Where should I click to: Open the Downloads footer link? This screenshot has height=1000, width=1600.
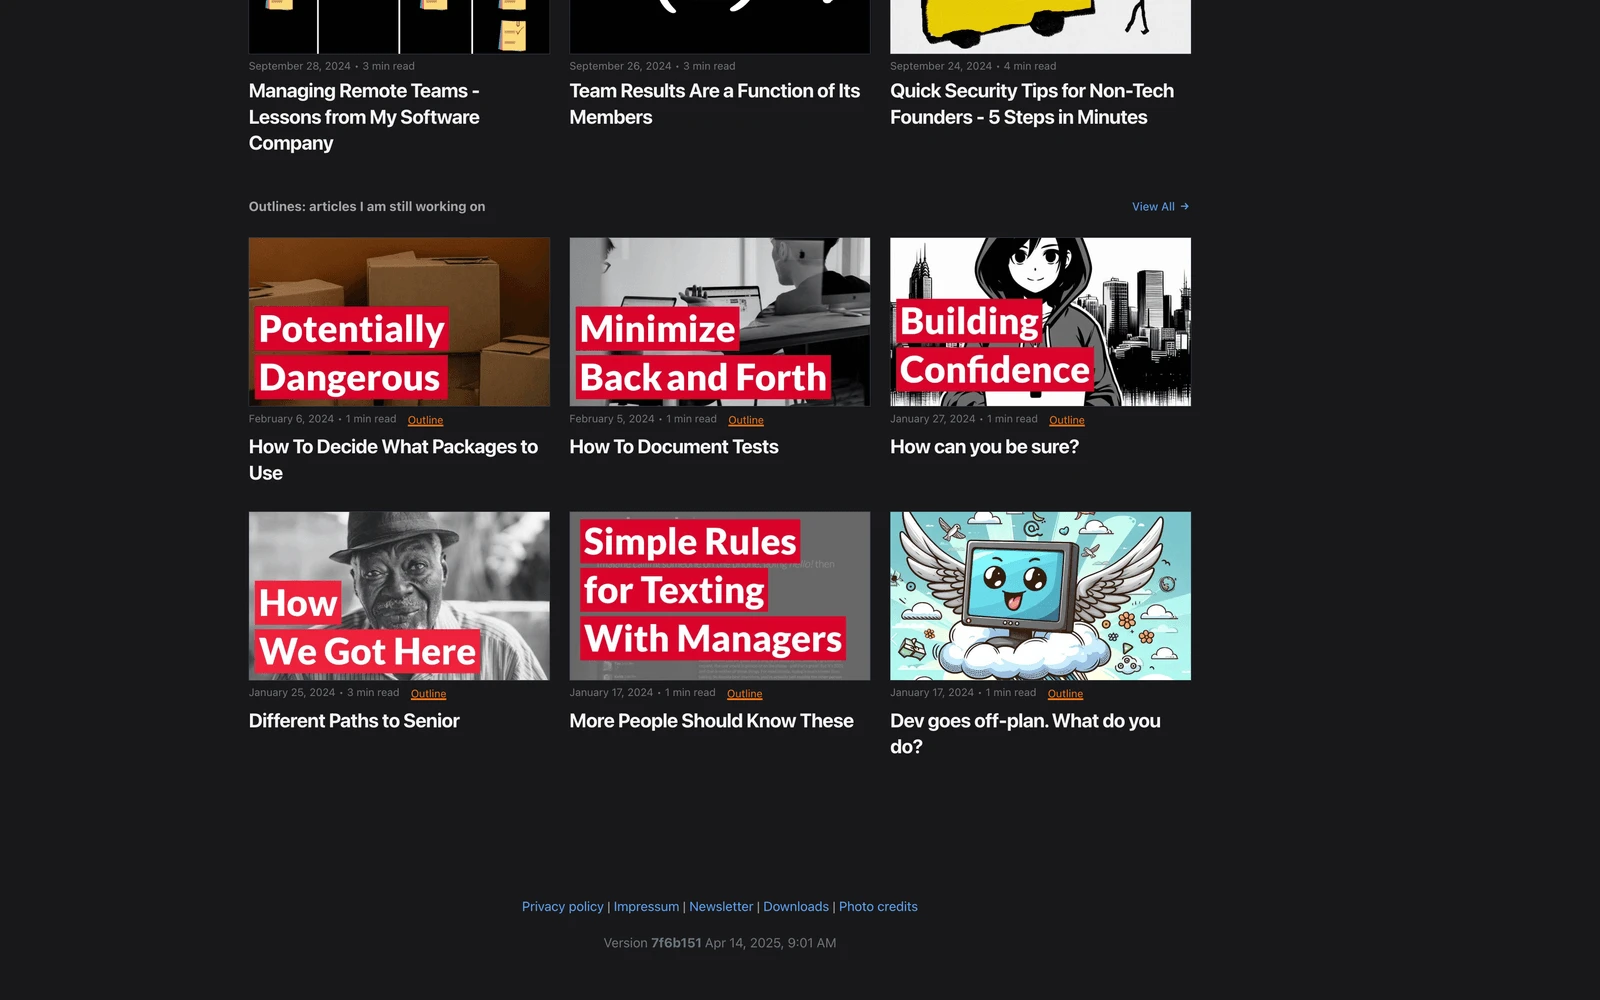coord(796,907)
